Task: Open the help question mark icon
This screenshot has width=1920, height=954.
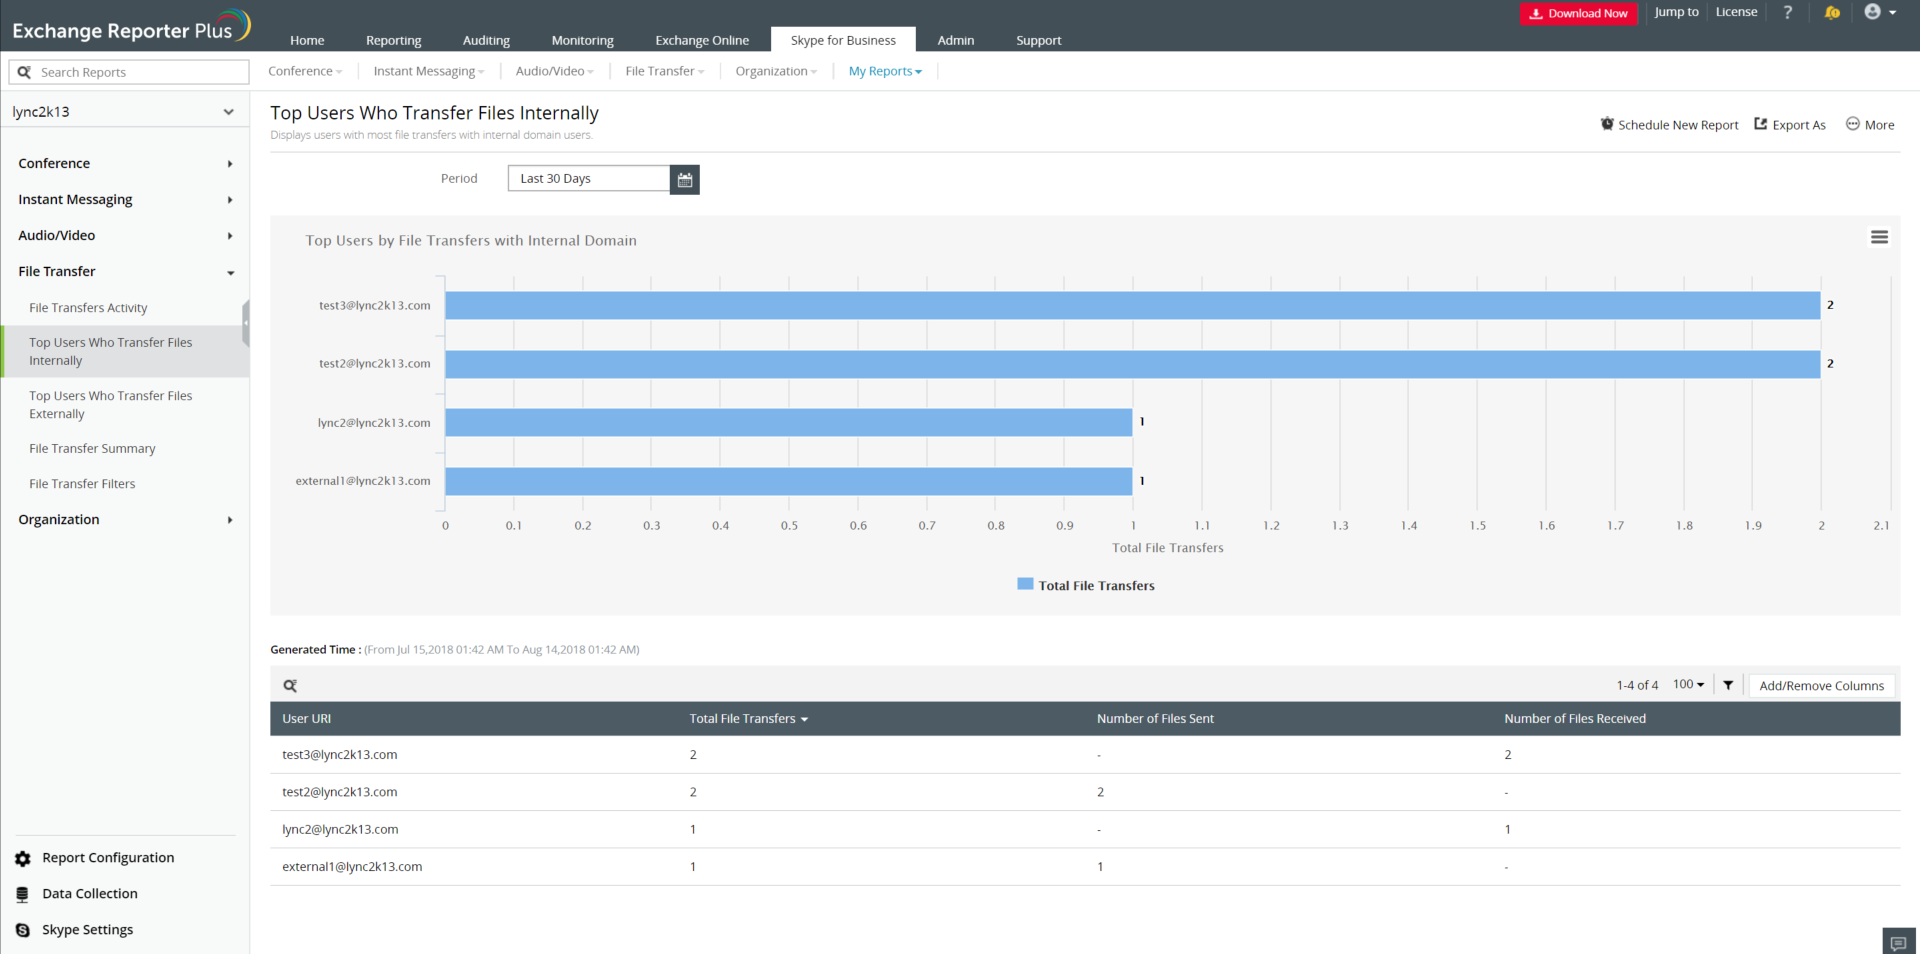Action: tap(1788, 12)
